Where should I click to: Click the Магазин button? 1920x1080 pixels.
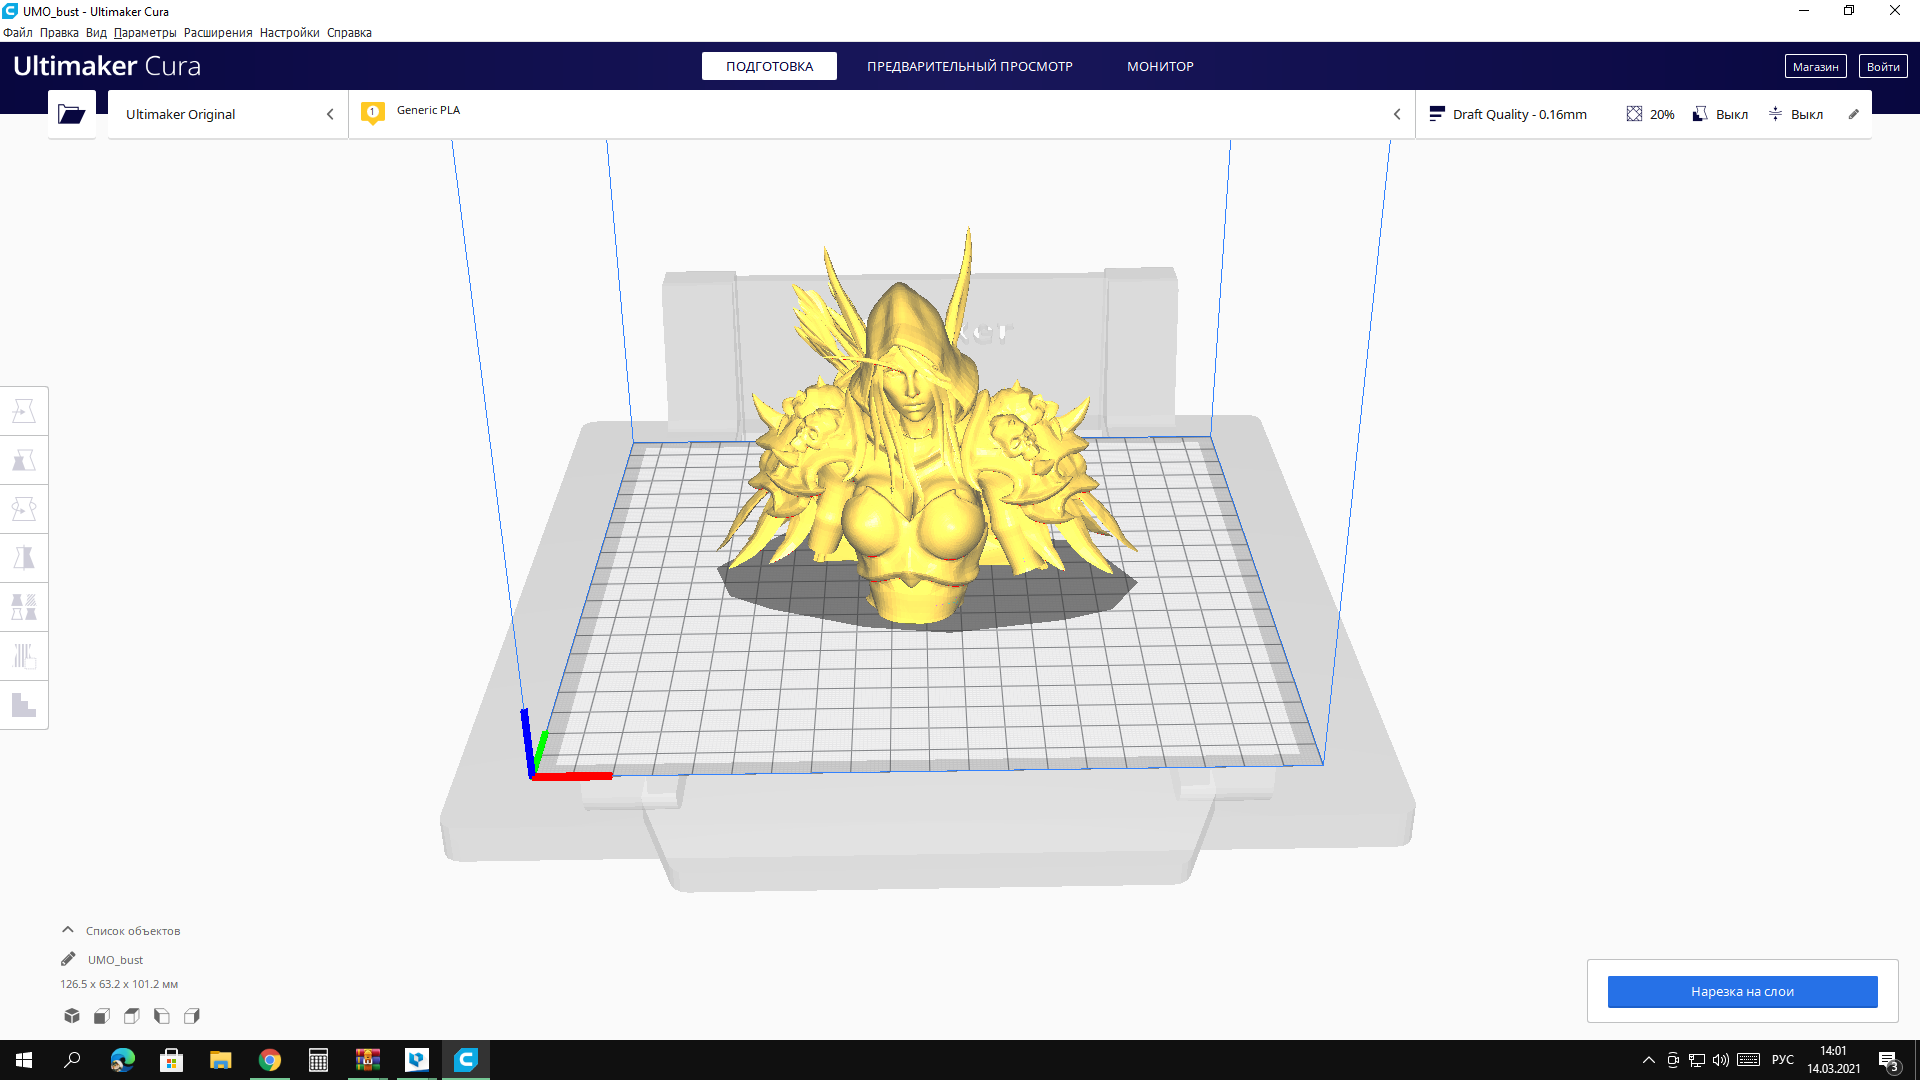(x=1815, y=66)
